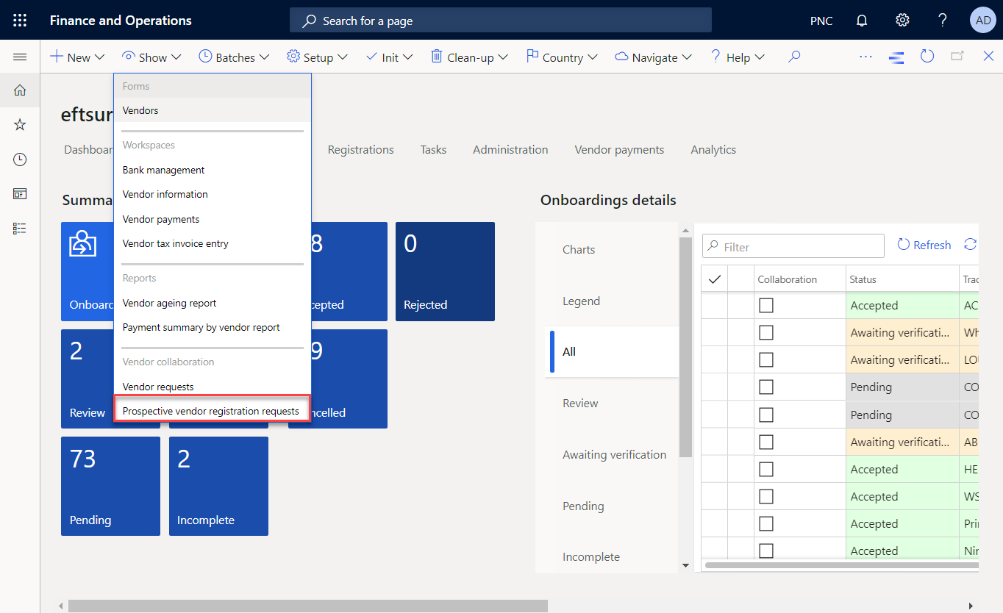Click the horizontal page scrollbar
This screenshot has width=1003, height=613.
[308, 605]
